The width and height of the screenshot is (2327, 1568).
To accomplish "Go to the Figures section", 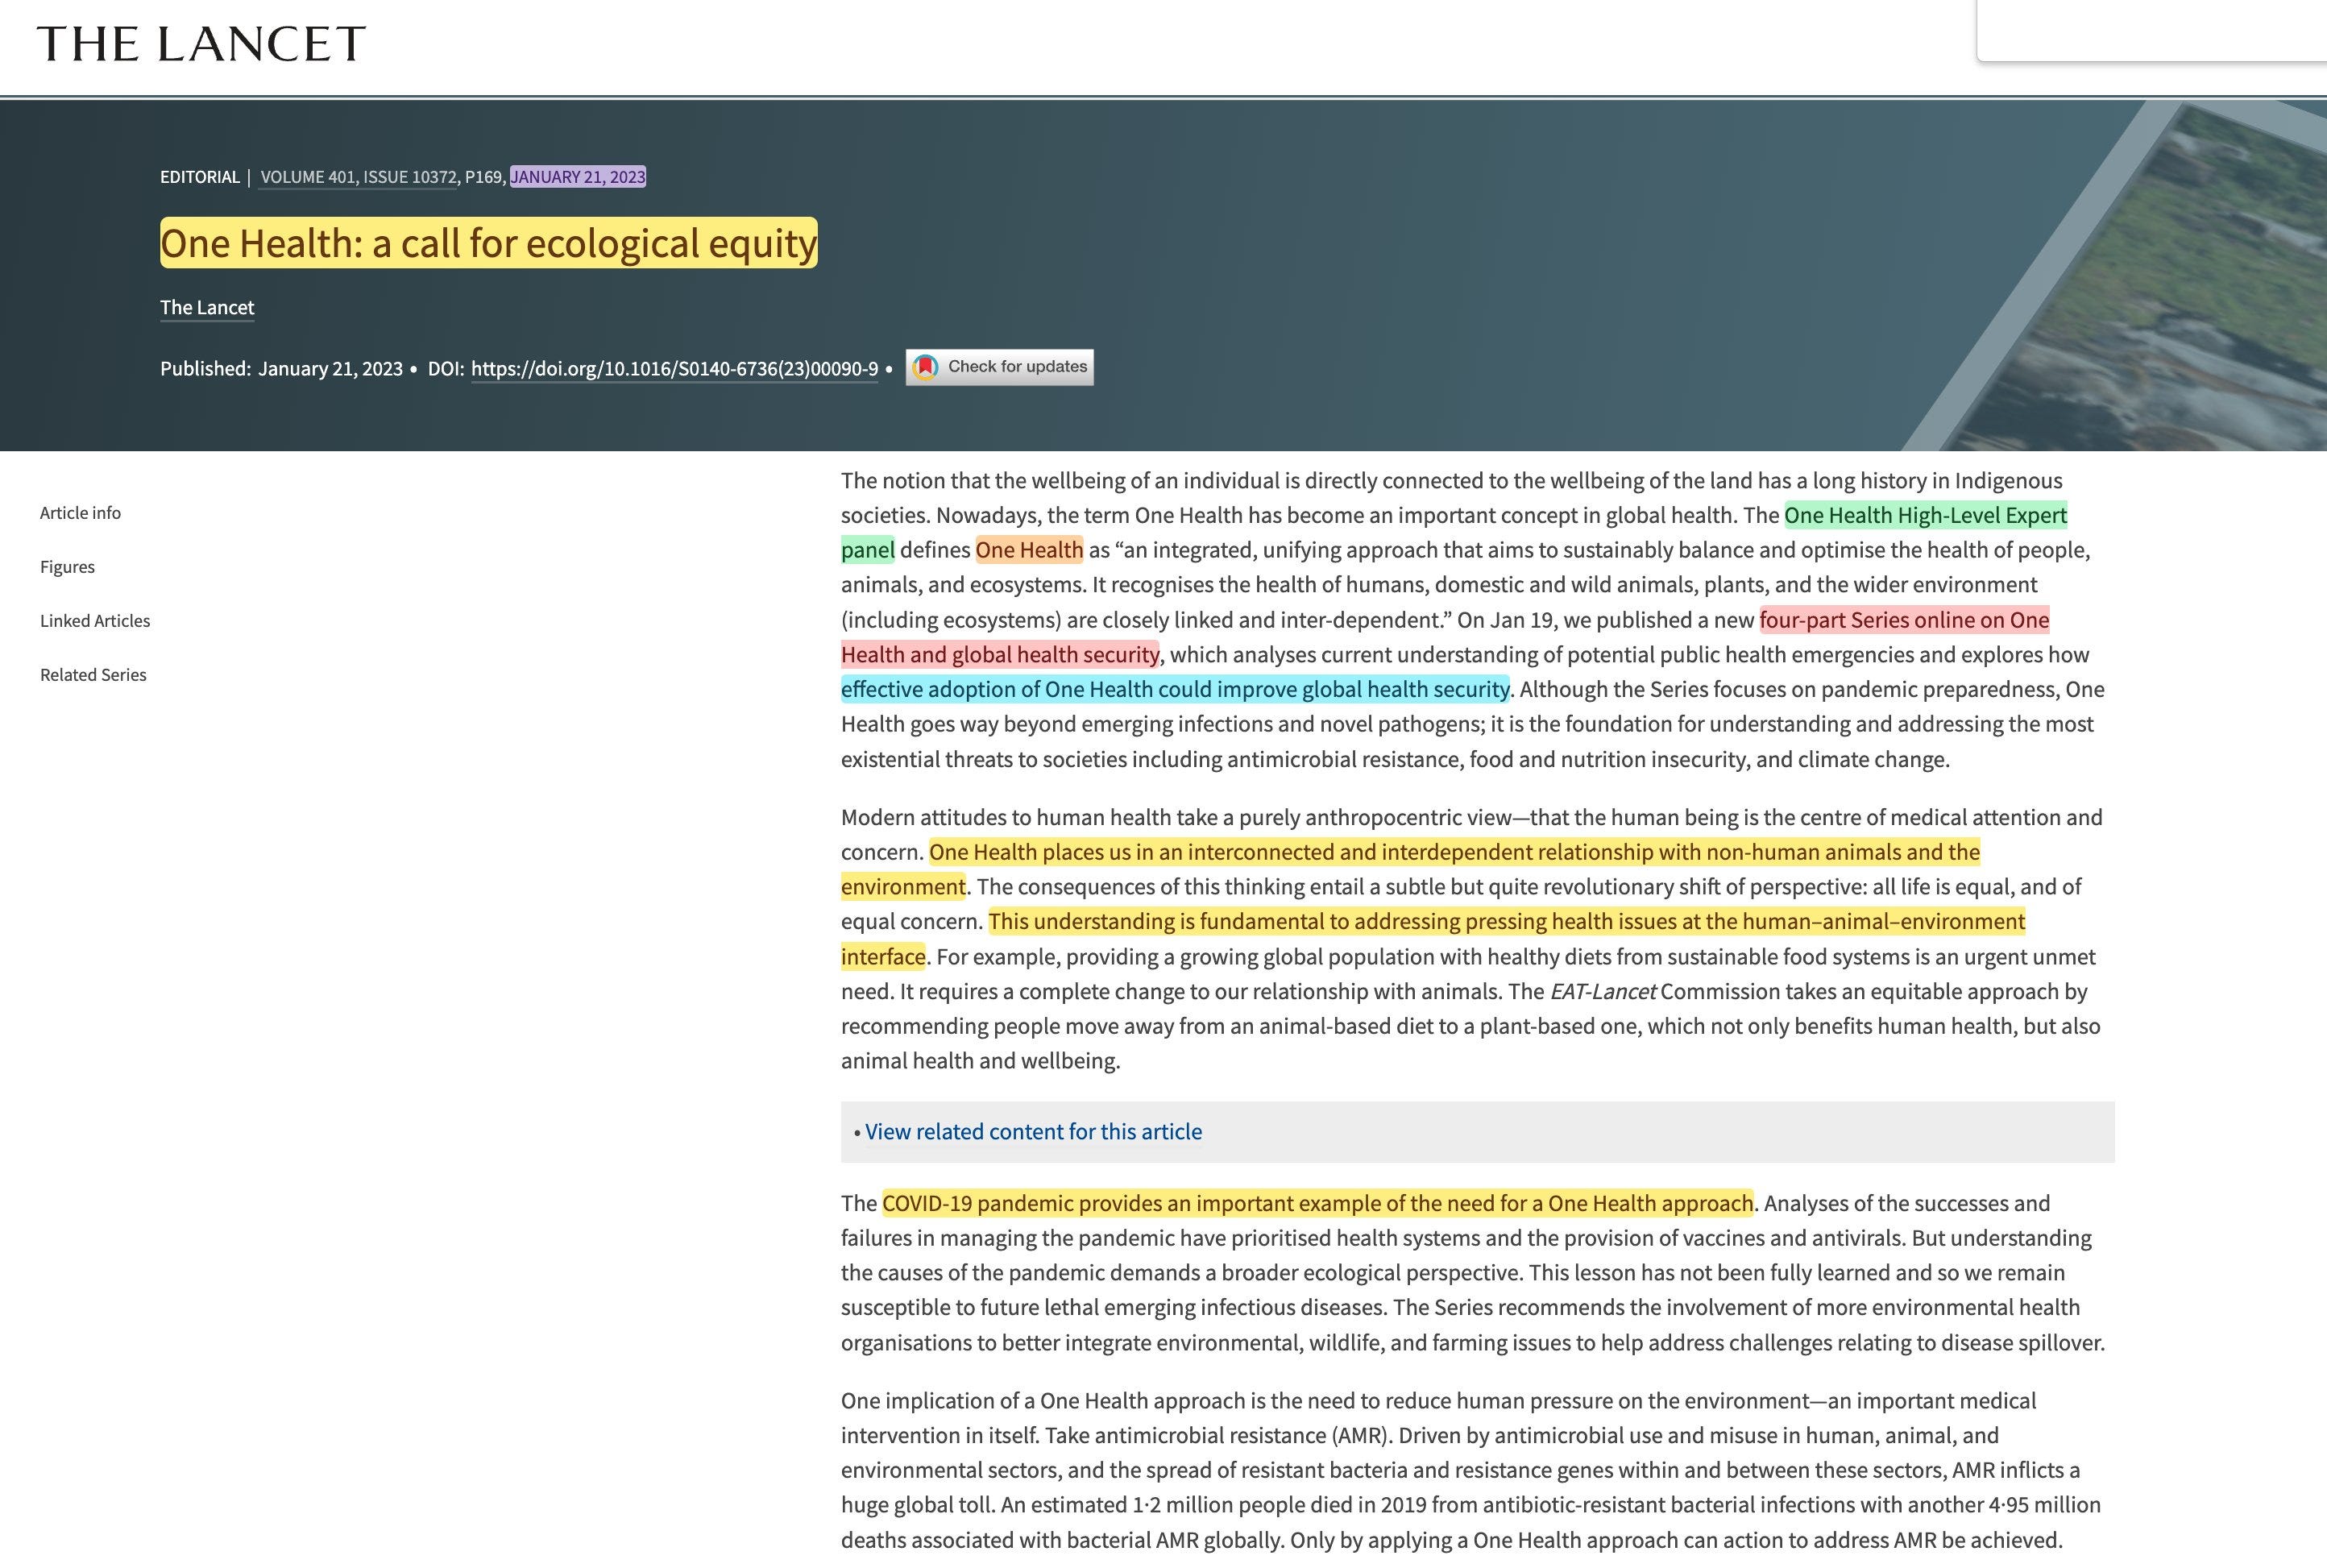I will (x=67, y=567).
